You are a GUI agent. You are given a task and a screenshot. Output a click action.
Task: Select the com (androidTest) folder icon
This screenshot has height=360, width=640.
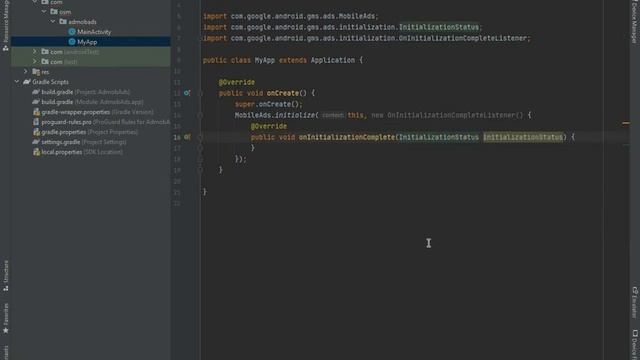45,52
